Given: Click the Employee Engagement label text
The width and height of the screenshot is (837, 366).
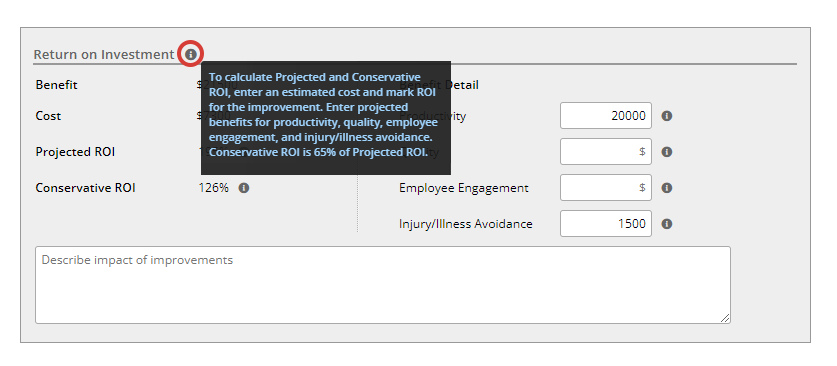Looking at the screenshot, I should click(464, 188).
